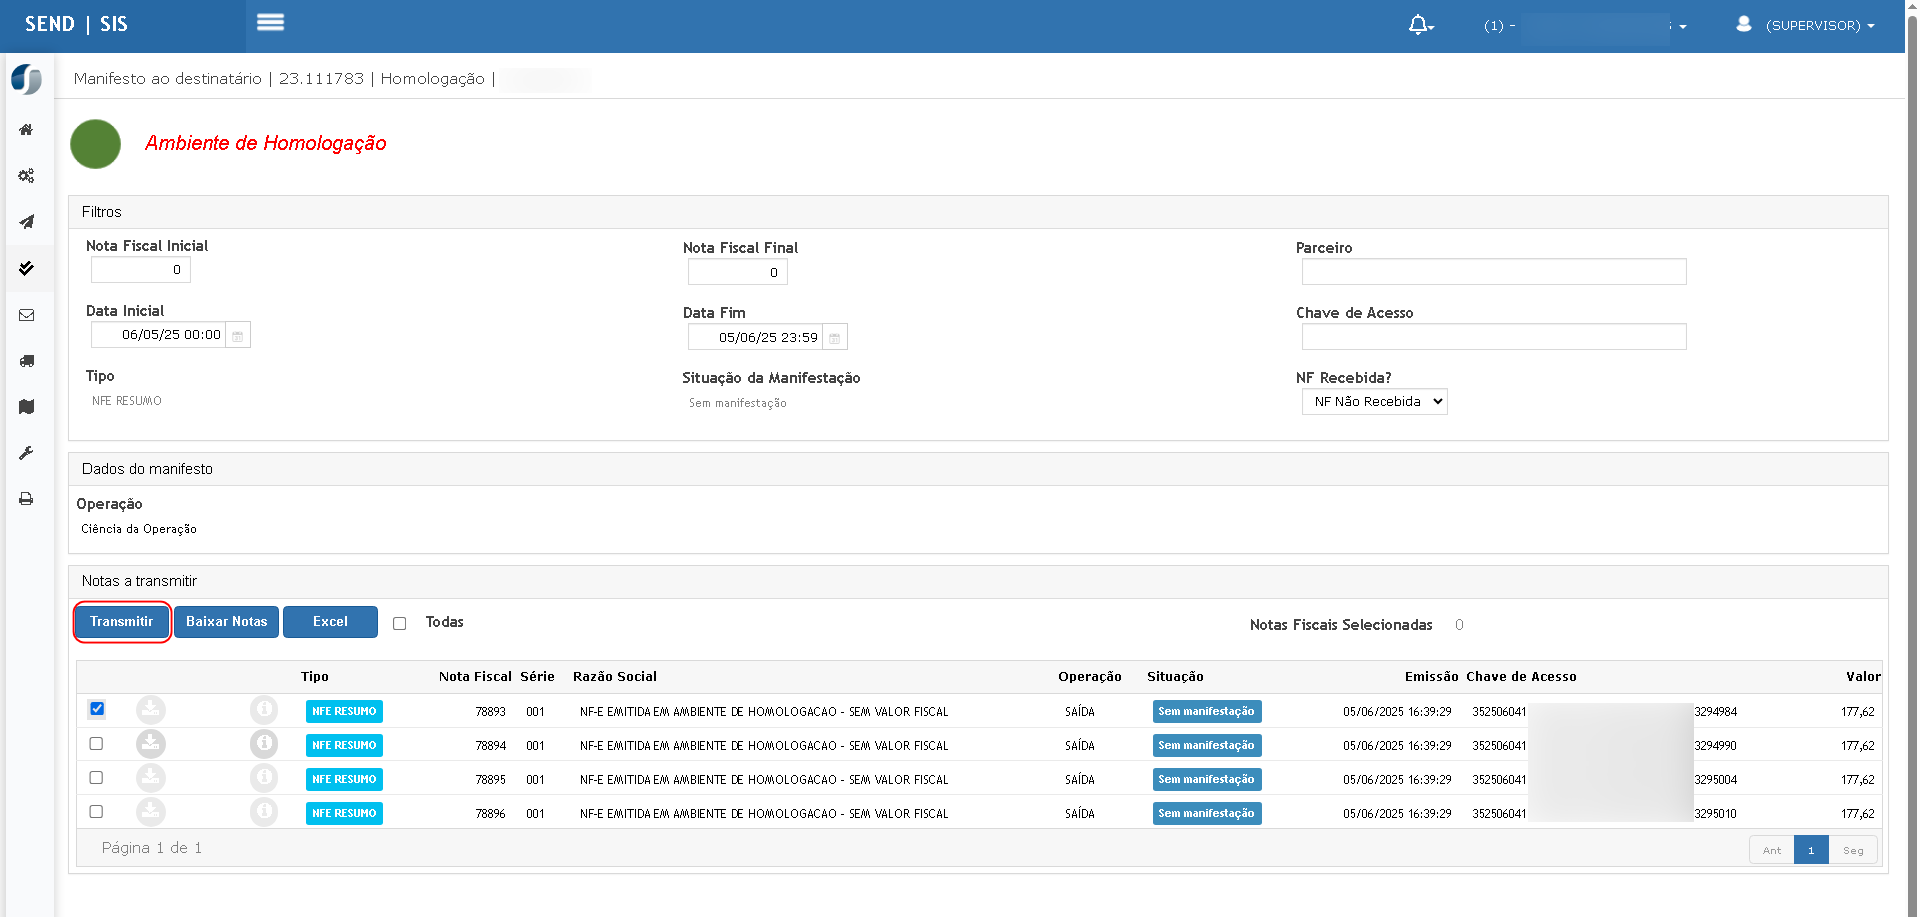1920x917 pixels.
Task: Open the notifications bell icon
Action: coord(1420,25)
